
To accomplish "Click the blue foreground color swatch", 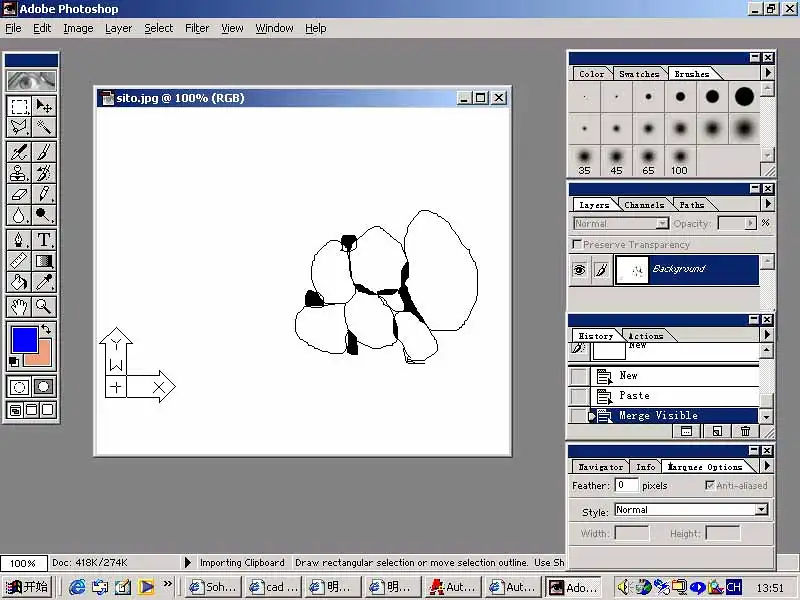I will coord(23,338).
